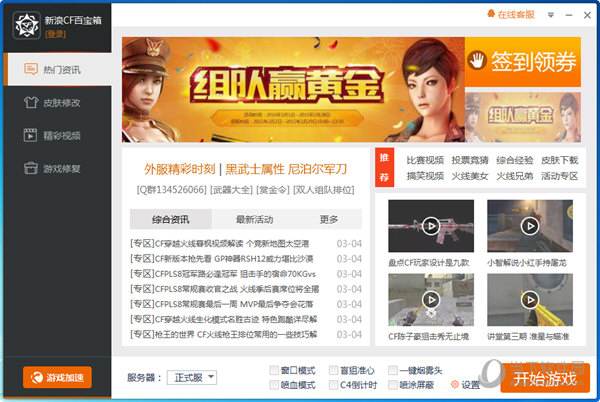600x402 pixels.
Task: Open the 服务器 正式服 dropdown
Action: click(x=192, y=378)
